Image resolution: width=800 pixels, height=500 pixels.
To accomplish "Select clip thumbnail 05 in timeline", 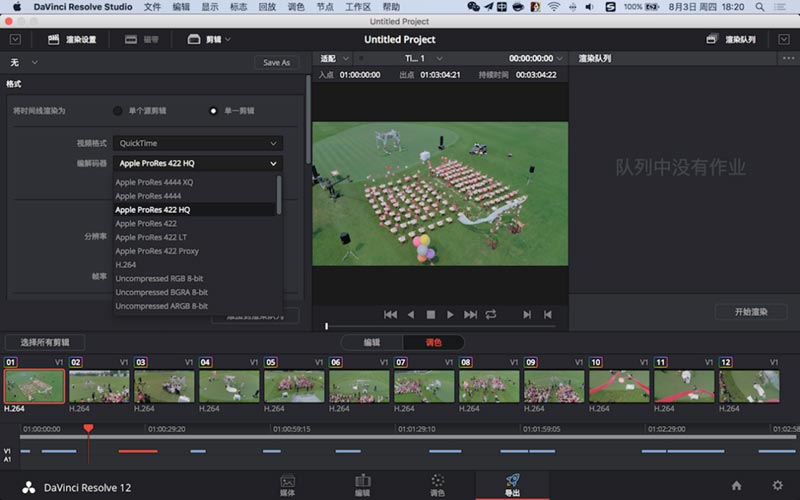I will tap(293, 385).
